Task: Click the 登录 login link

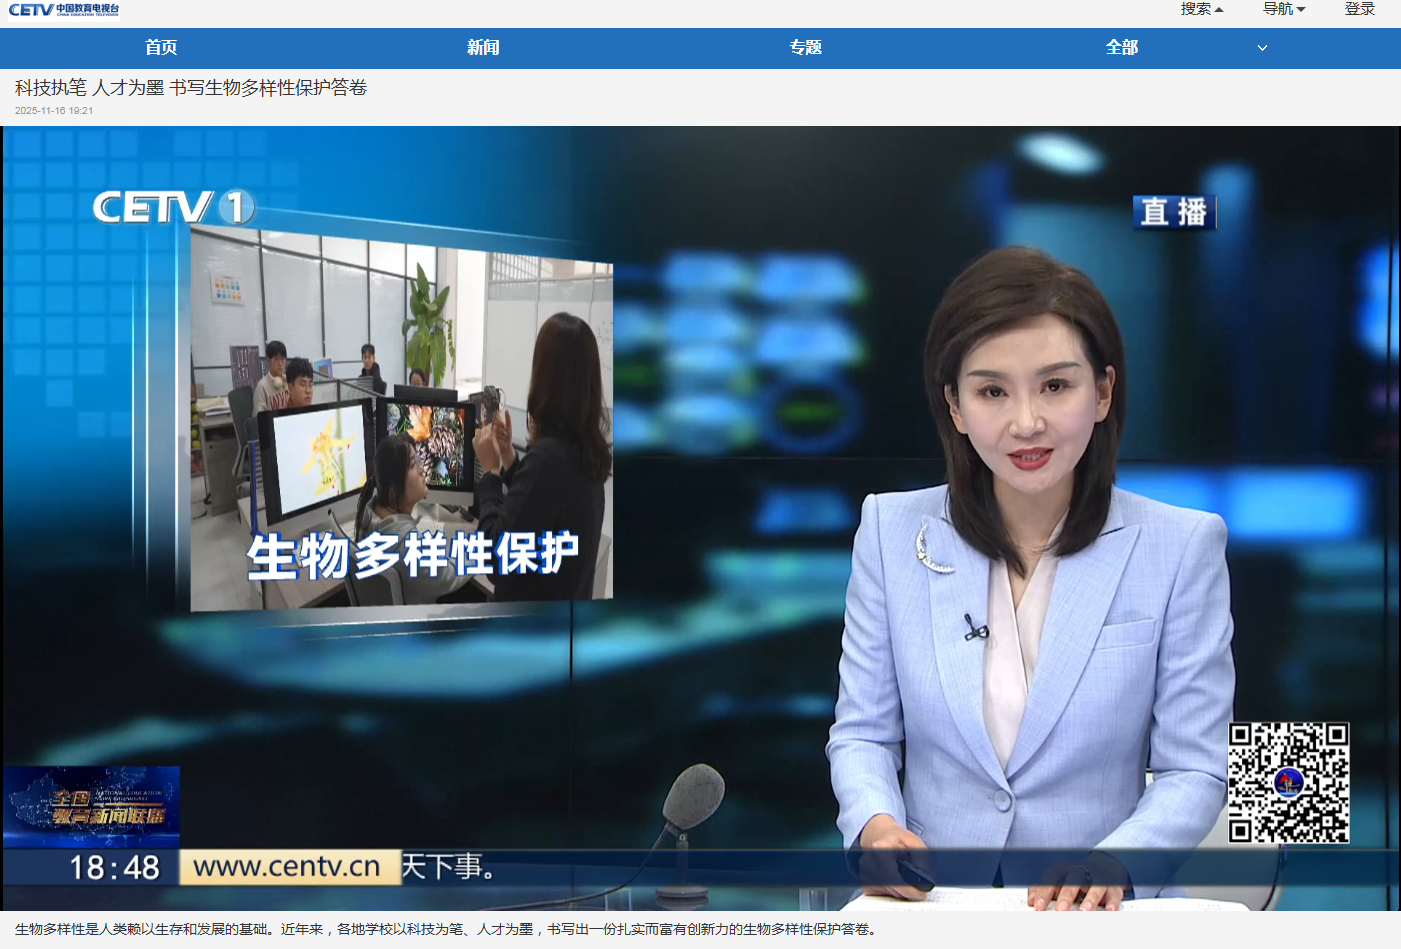Action: (1359, 9)
